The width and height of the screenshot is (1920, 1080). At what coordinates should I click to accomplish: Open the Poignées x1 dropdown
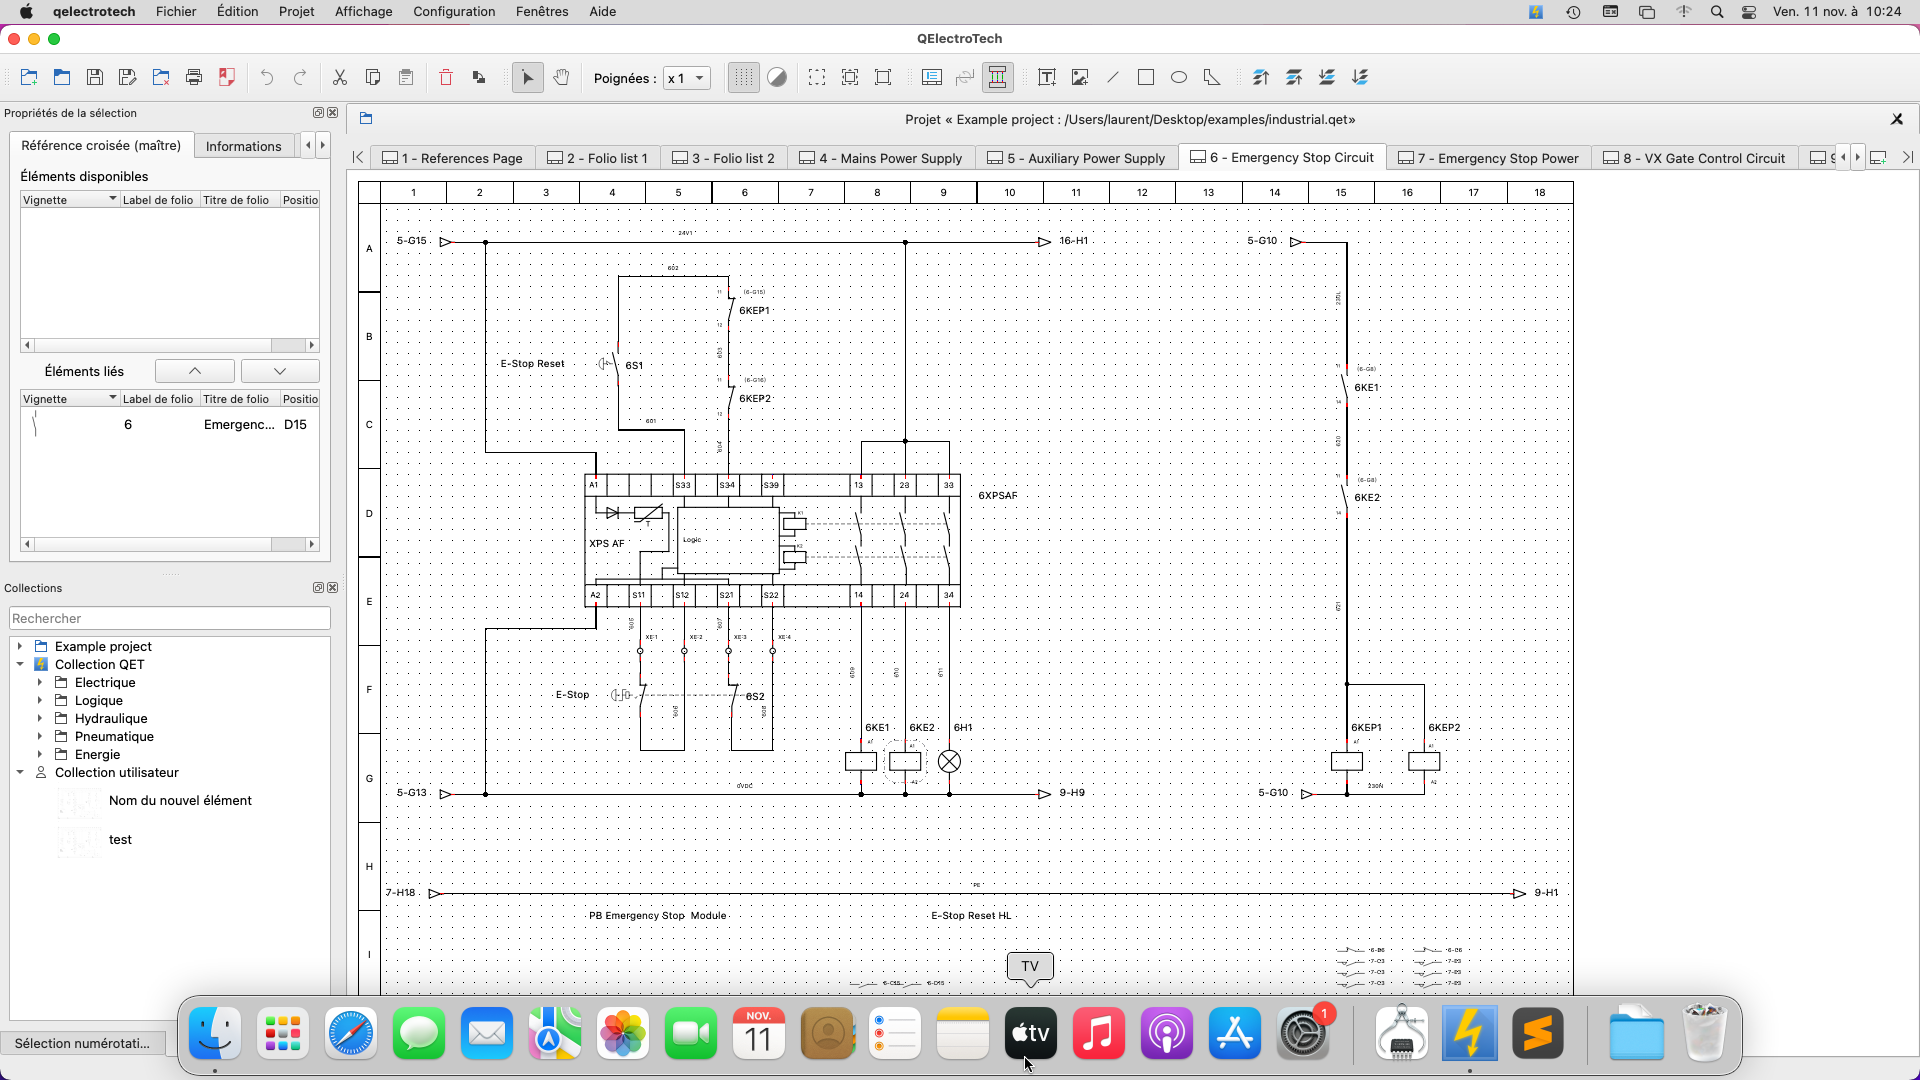(x=687, y=78)
